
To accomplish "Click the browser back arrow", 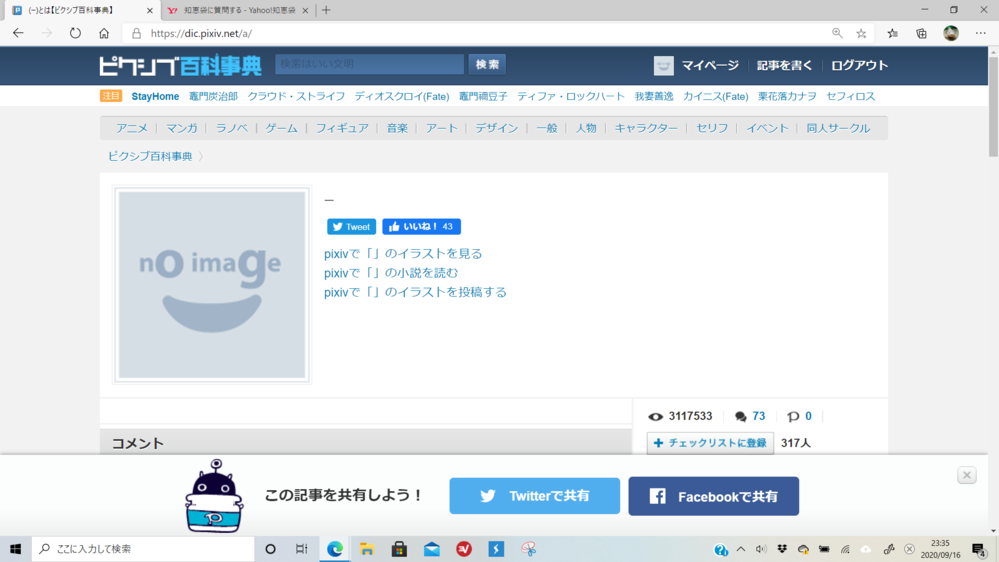I will point(18,33).
